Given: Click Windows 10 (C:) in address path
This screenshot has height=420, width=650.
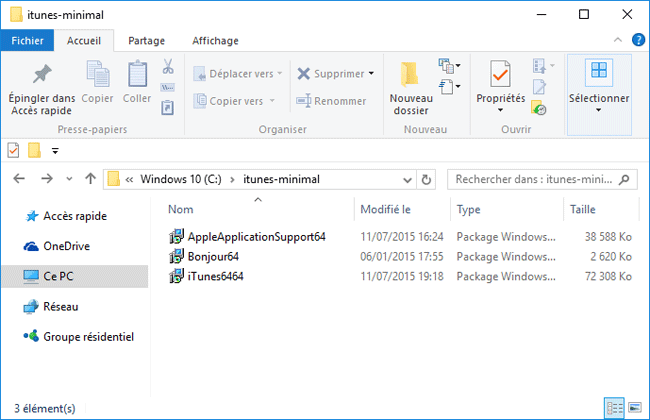Looking at the screenshot, I should 181,179.
